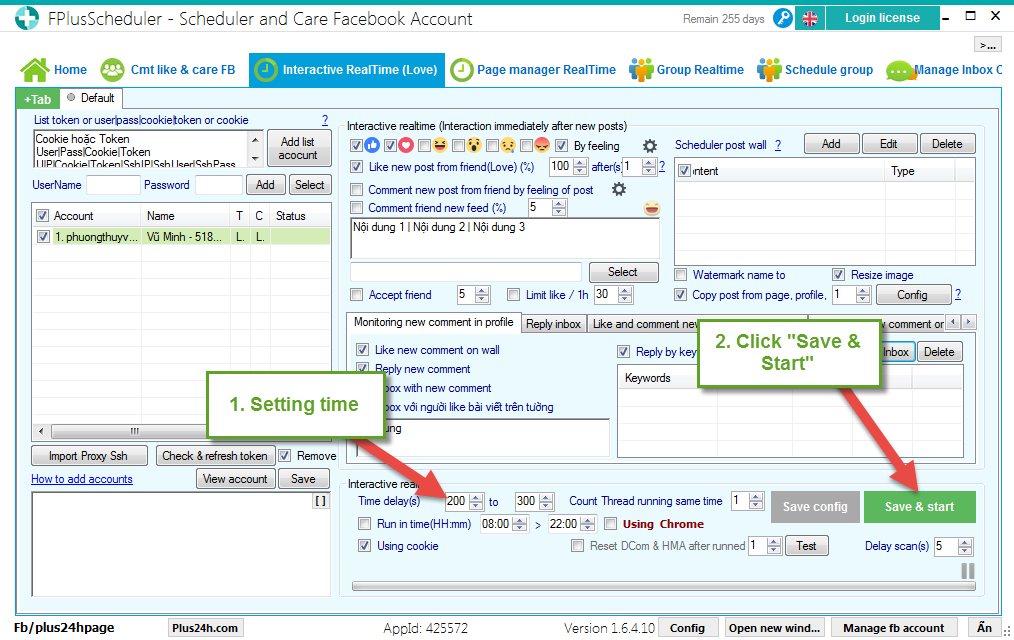Toggle Using cookie checkbox
The height and width of the screenshot is (640, 1014).
click(365, 546)
